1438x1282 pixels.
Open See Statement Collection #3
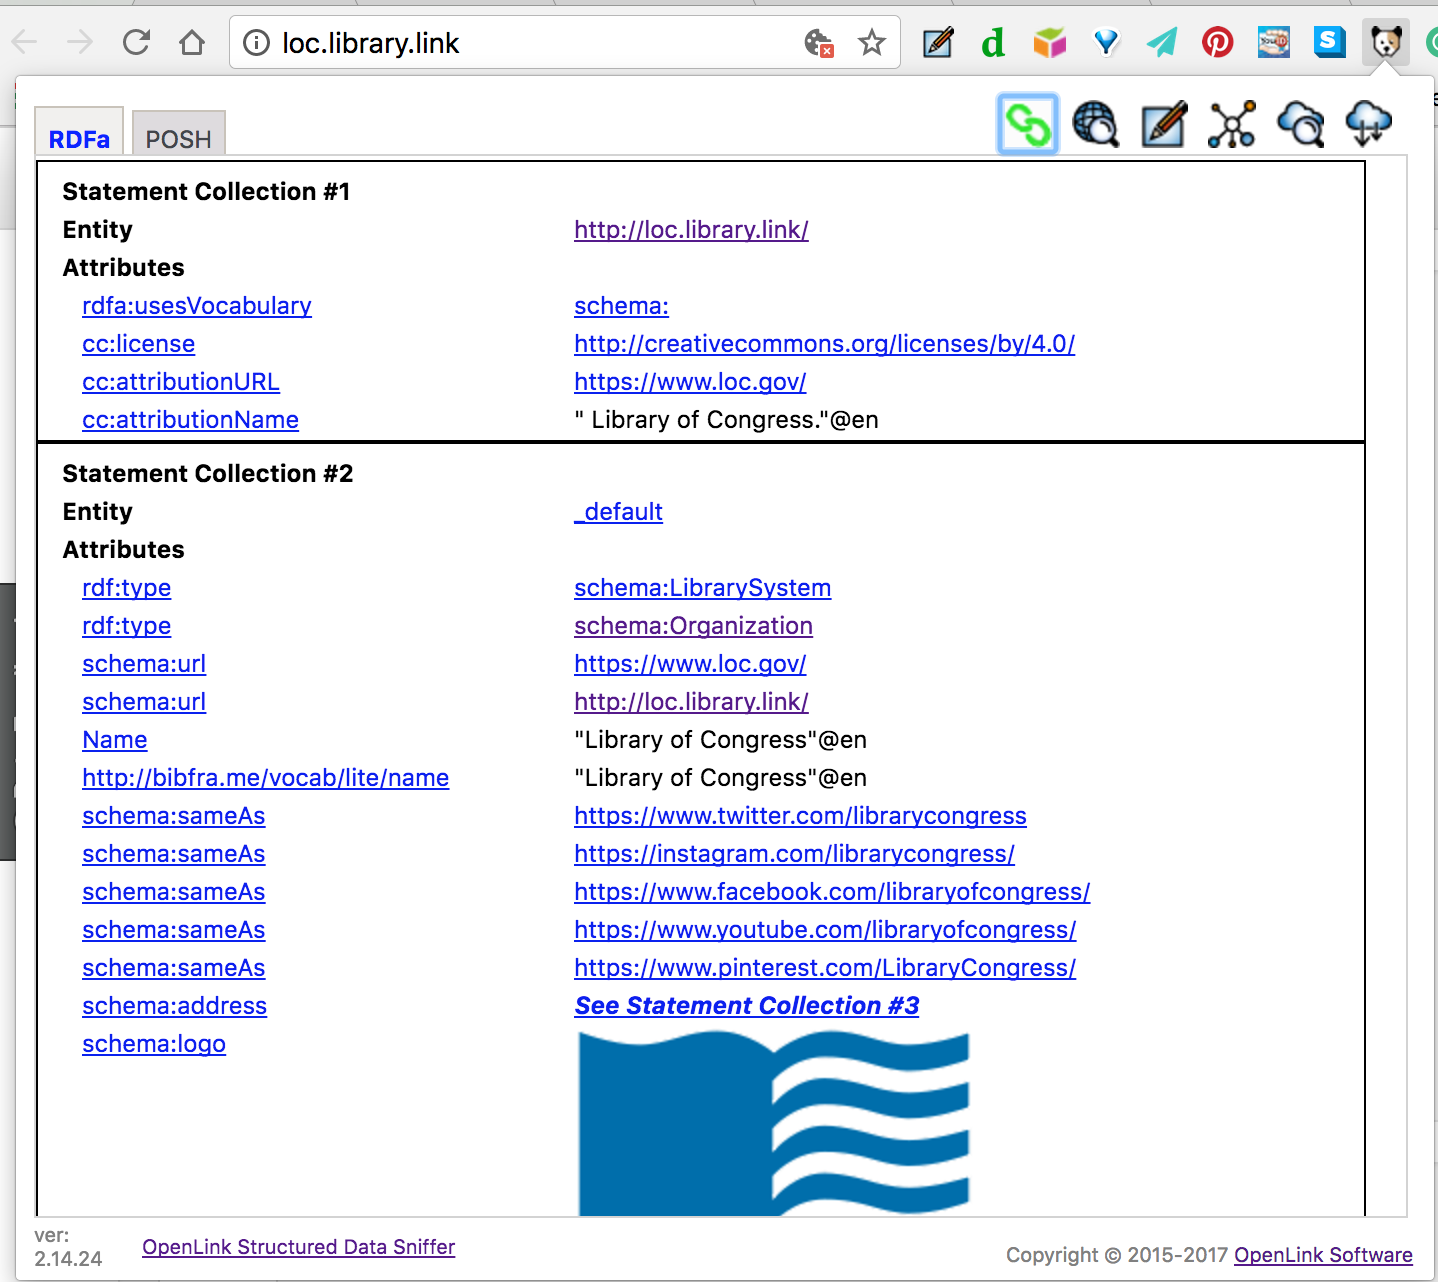coord(746,1005)
